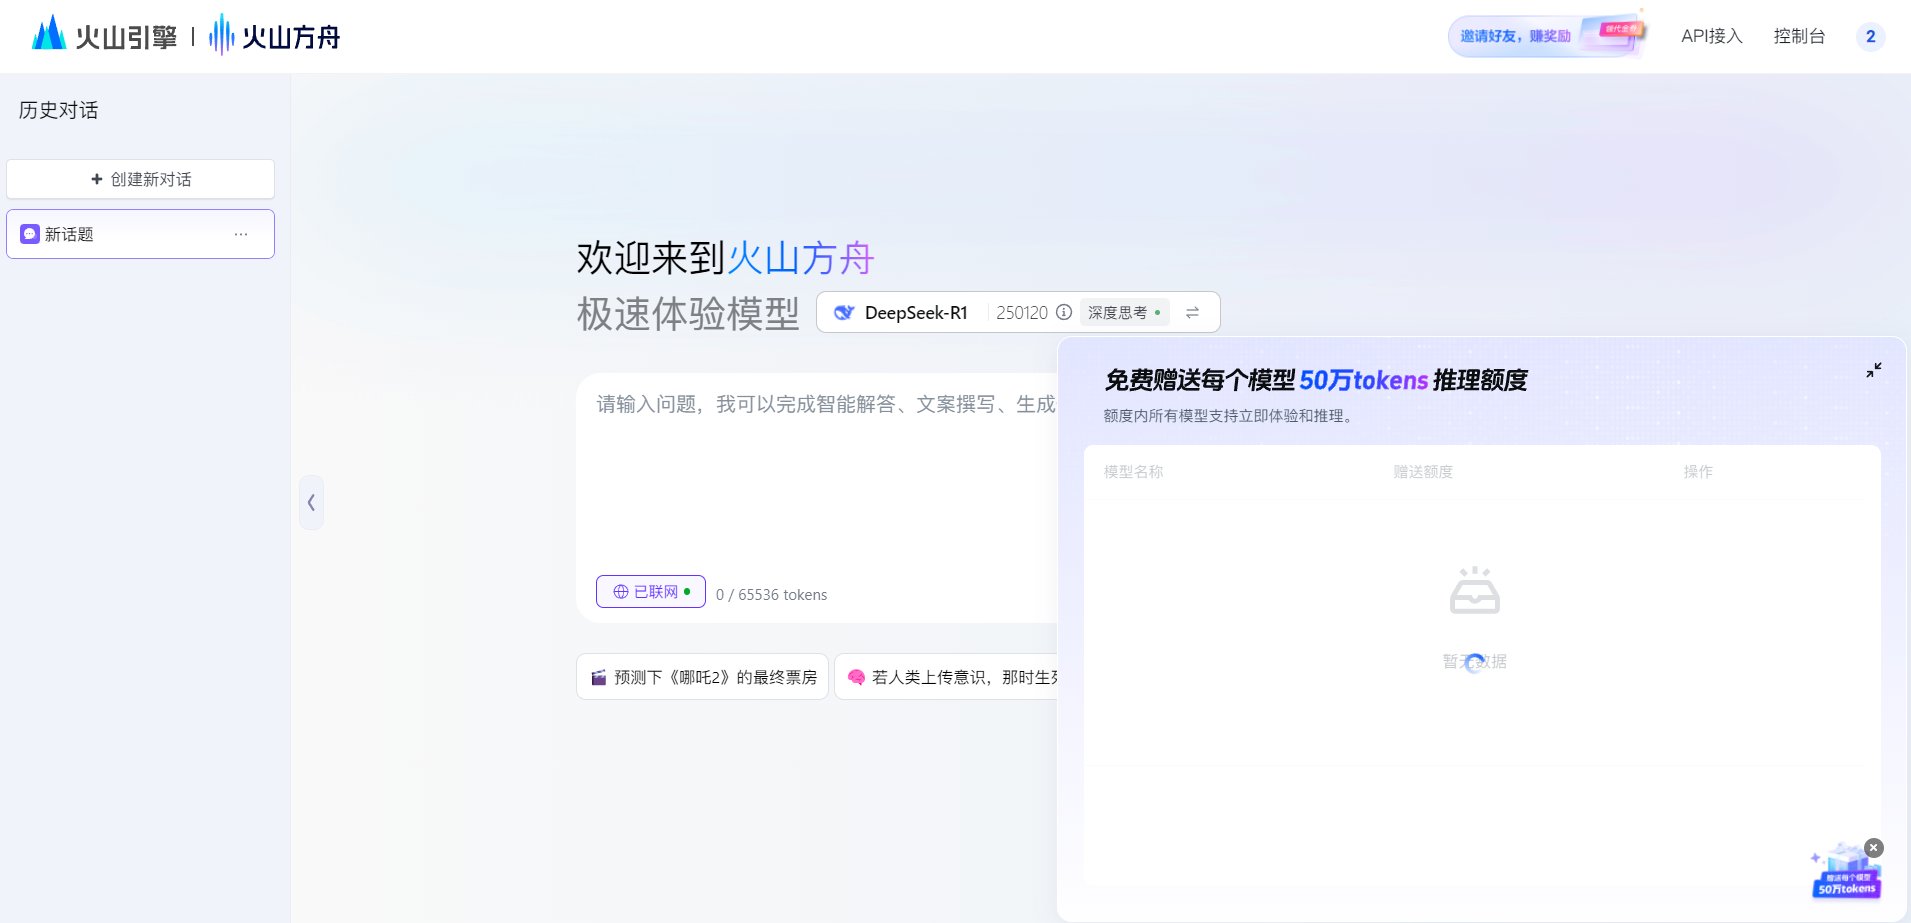Choose the 预测下《哪吒2》的最终票房 prompt suggestion

pyautogui.click(x=702, y=677)
